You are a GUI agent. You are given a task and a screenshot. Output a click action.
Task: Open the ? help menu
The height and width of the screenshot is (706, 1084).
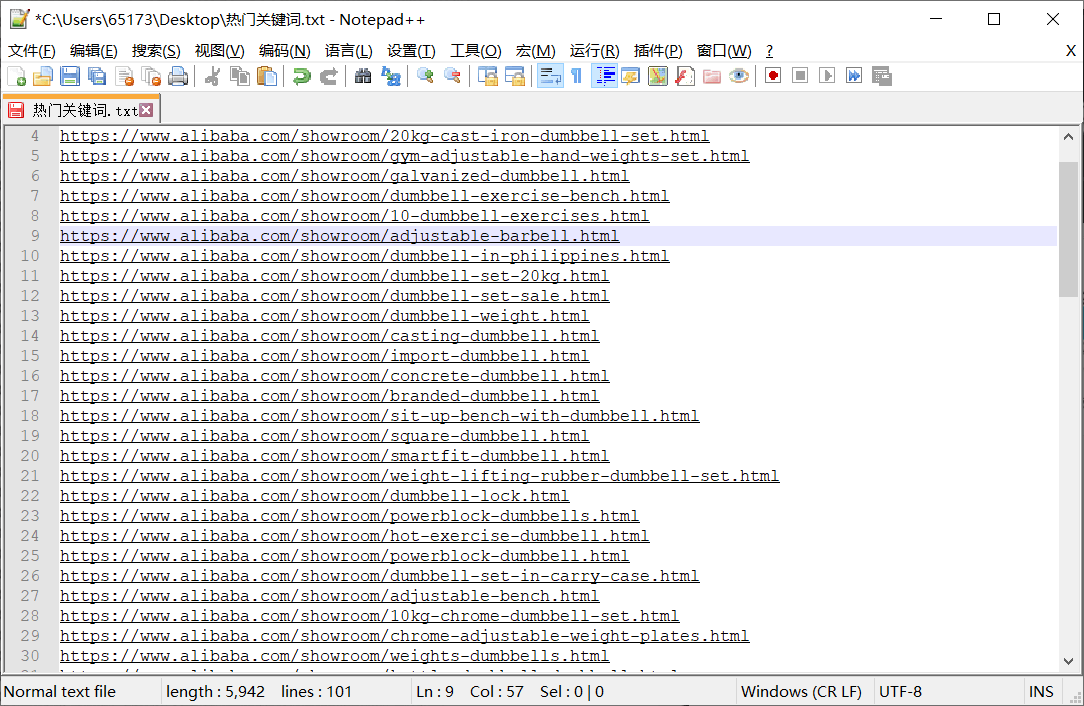pyautogui.click(x=769, y=50)
